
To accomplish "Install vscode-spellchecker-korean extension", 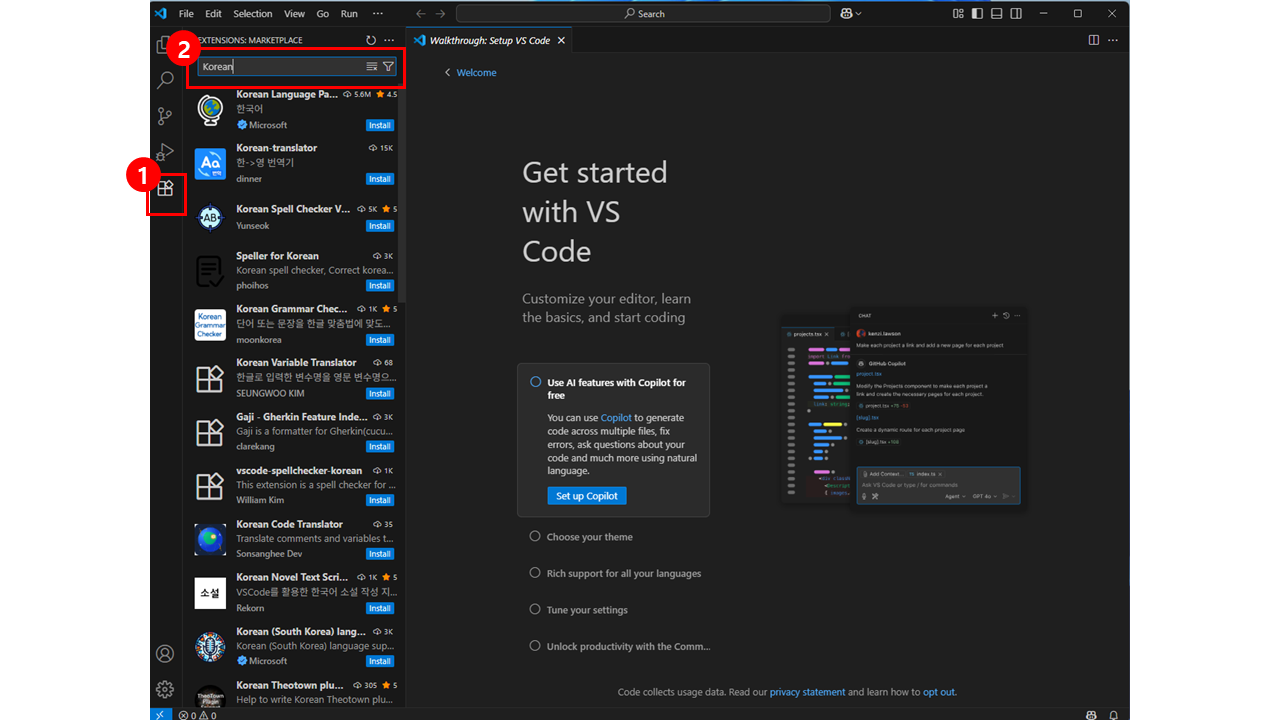I will 380,500.
